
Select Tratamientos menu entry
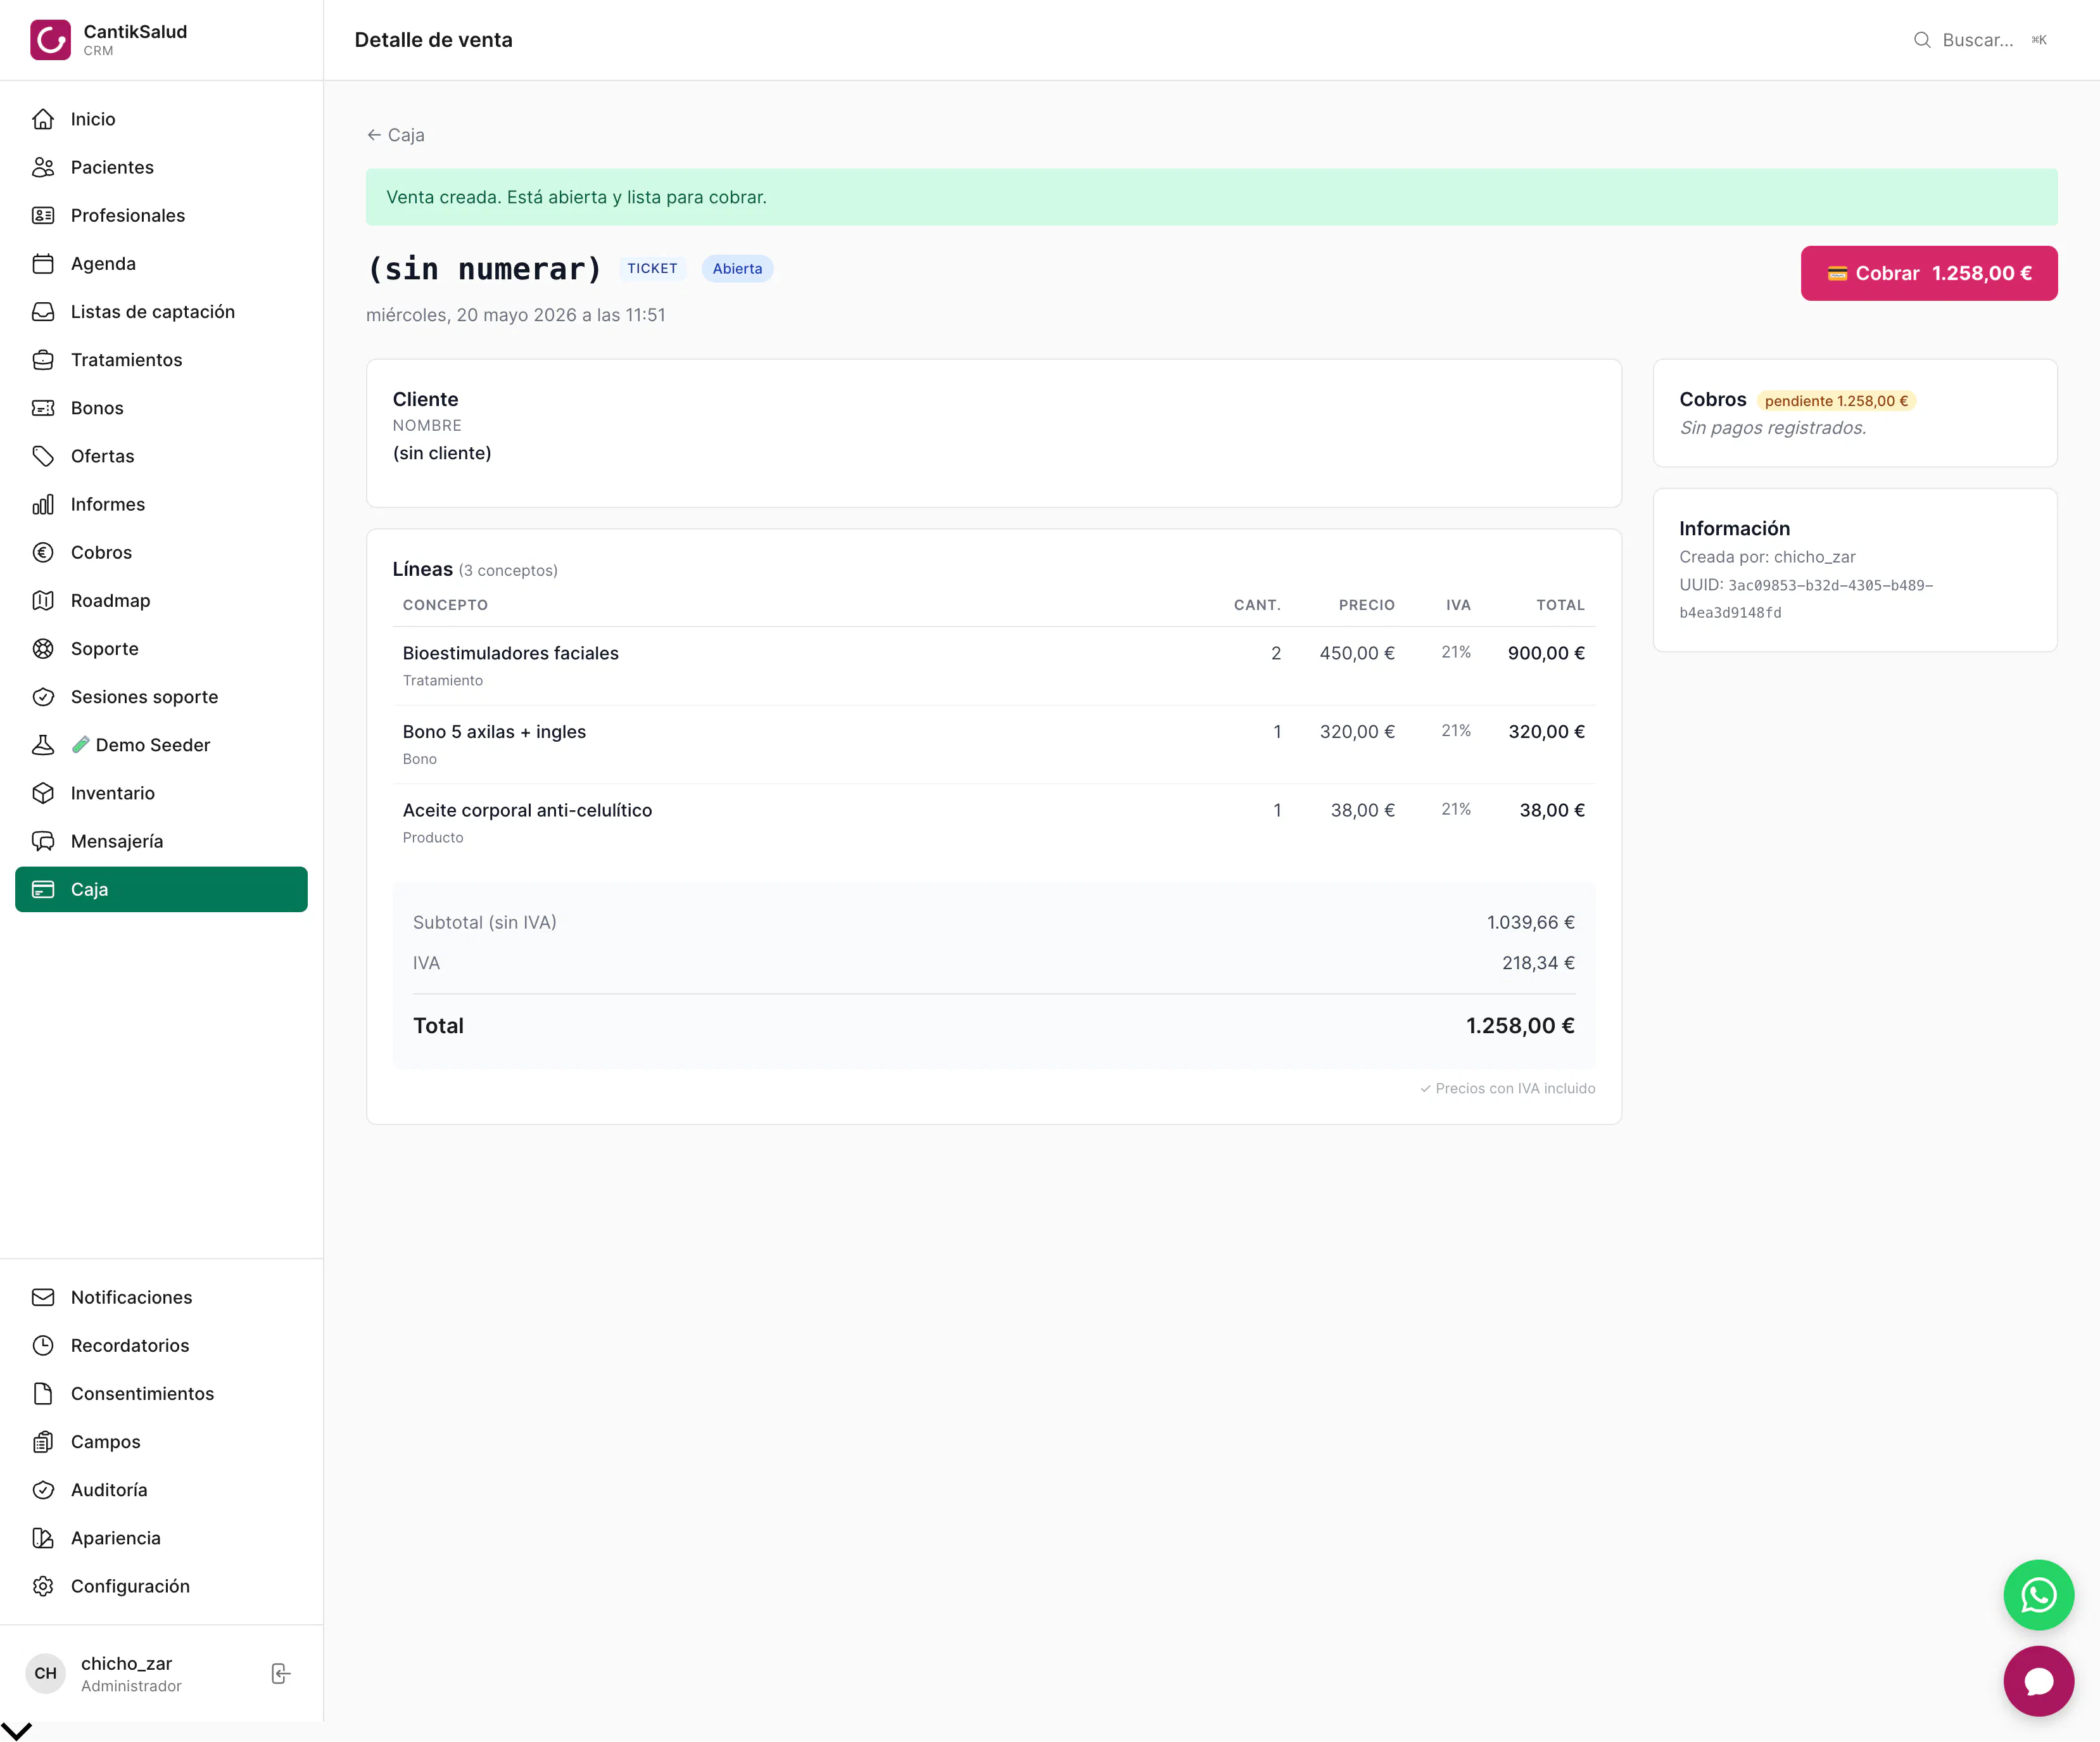click(161, 360)
